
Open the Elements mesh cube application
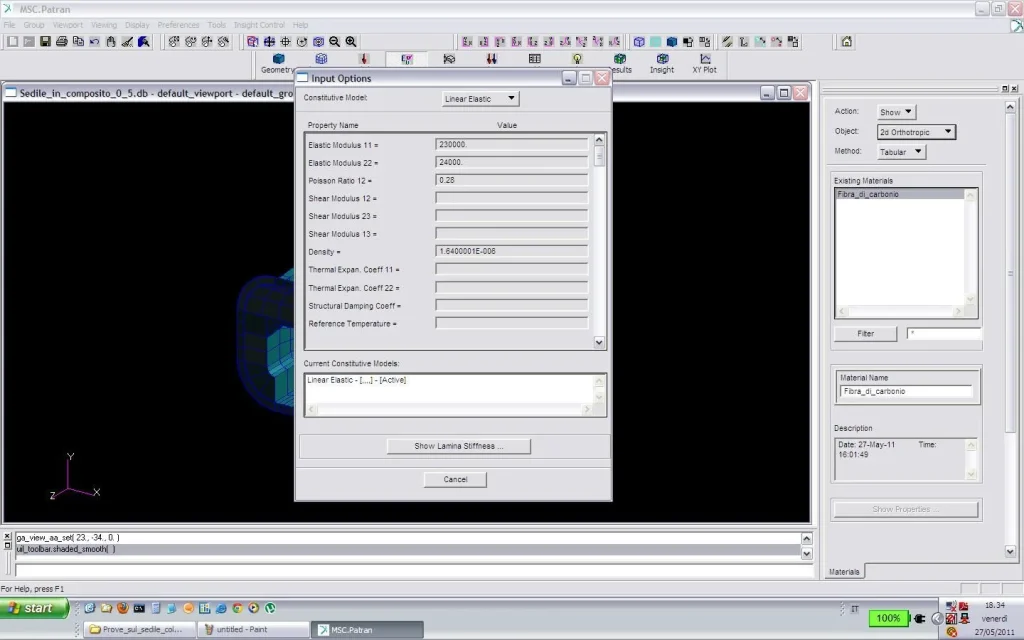(321, 59)
